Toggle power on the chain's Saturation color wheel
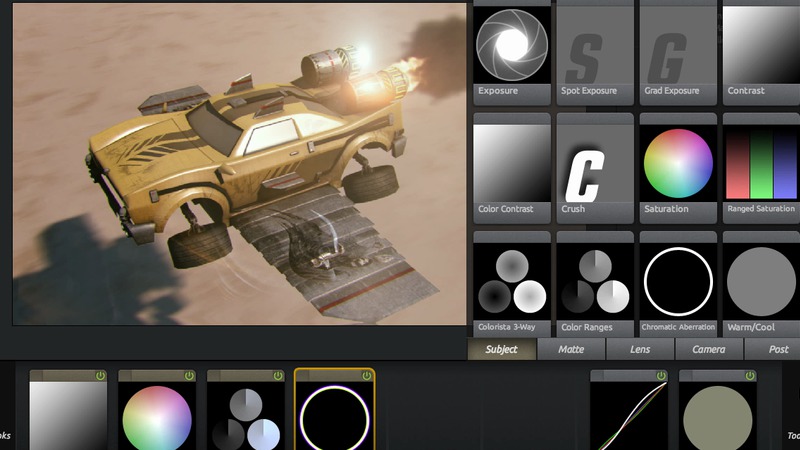 [x=189, y=376]
